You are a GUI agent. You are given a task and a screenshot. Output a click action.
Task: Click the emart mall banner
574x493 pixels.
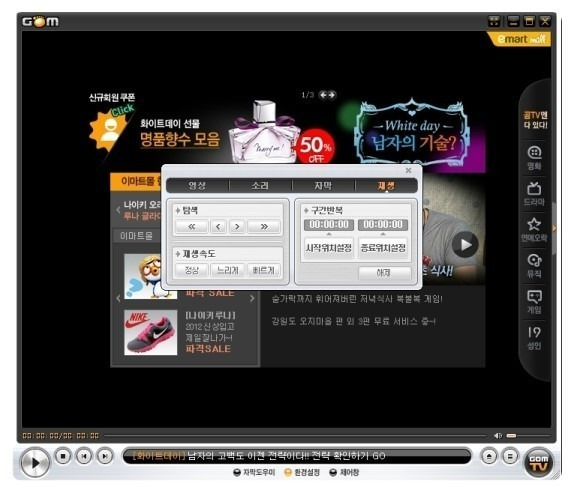520,39
